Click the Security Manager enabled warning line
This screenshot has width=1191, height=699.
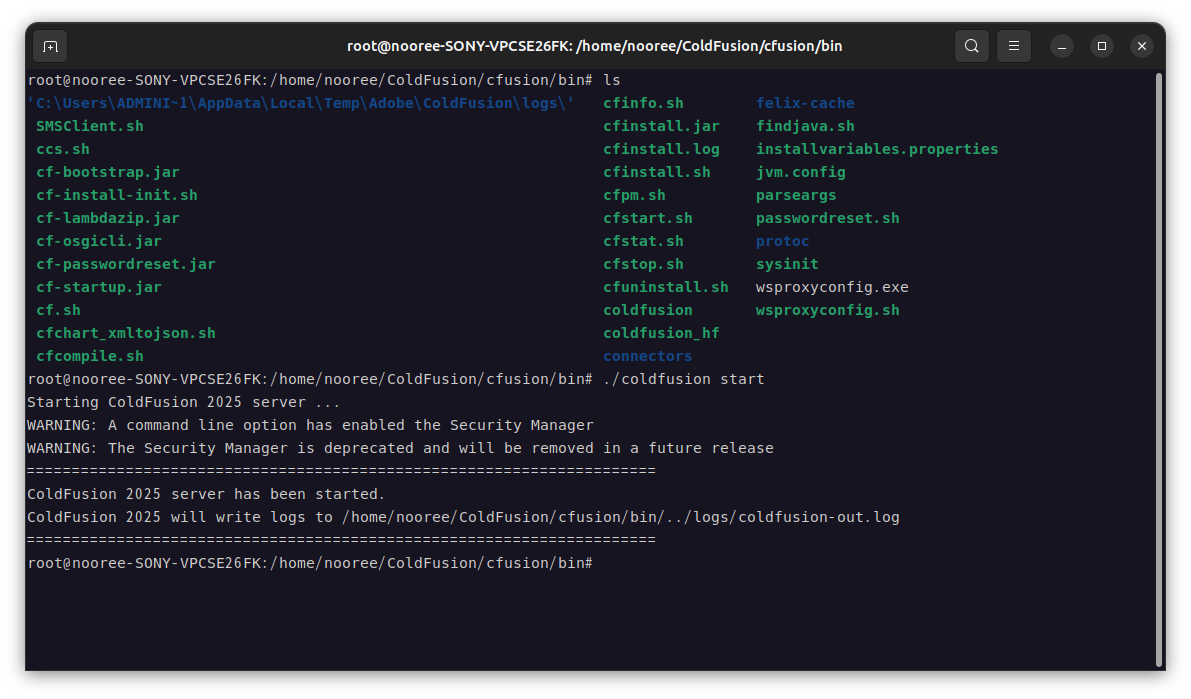click(x=311, y=425)
